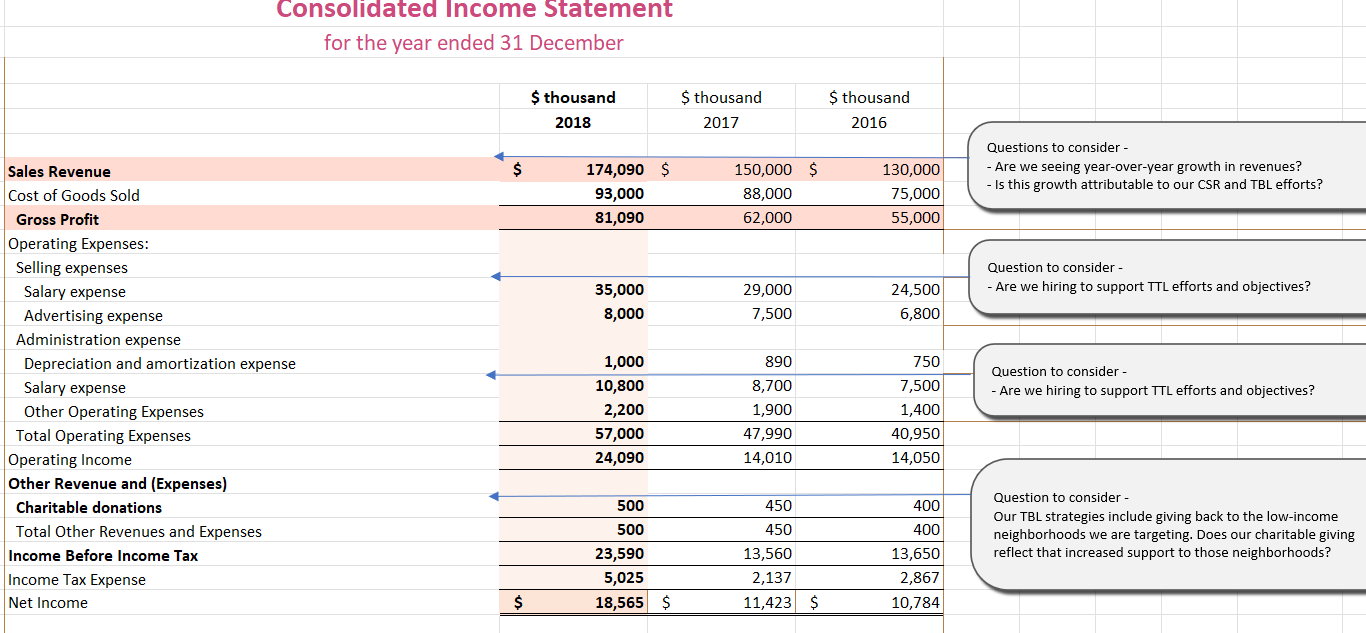
Task: Click the Operating Income row label
Action: pyautogui.click(x=68, y=458)
